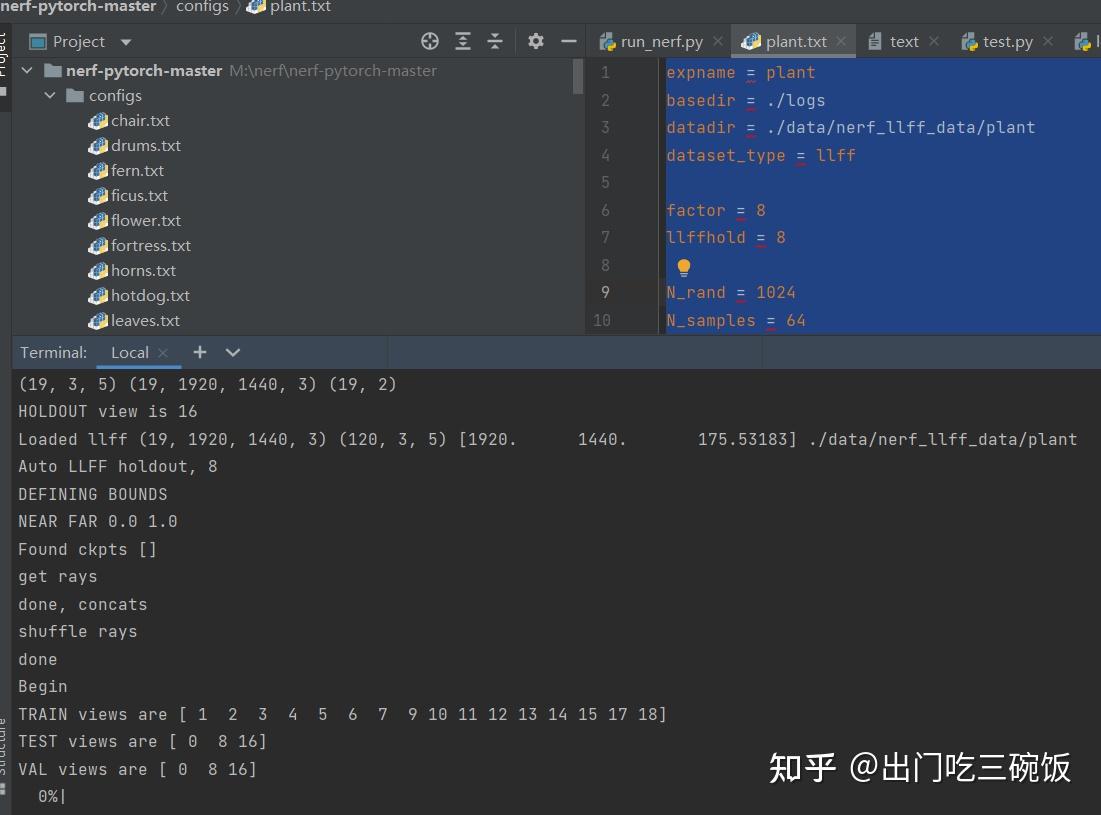
Task: Close the Local terminal session
Action: coord(162,352)
